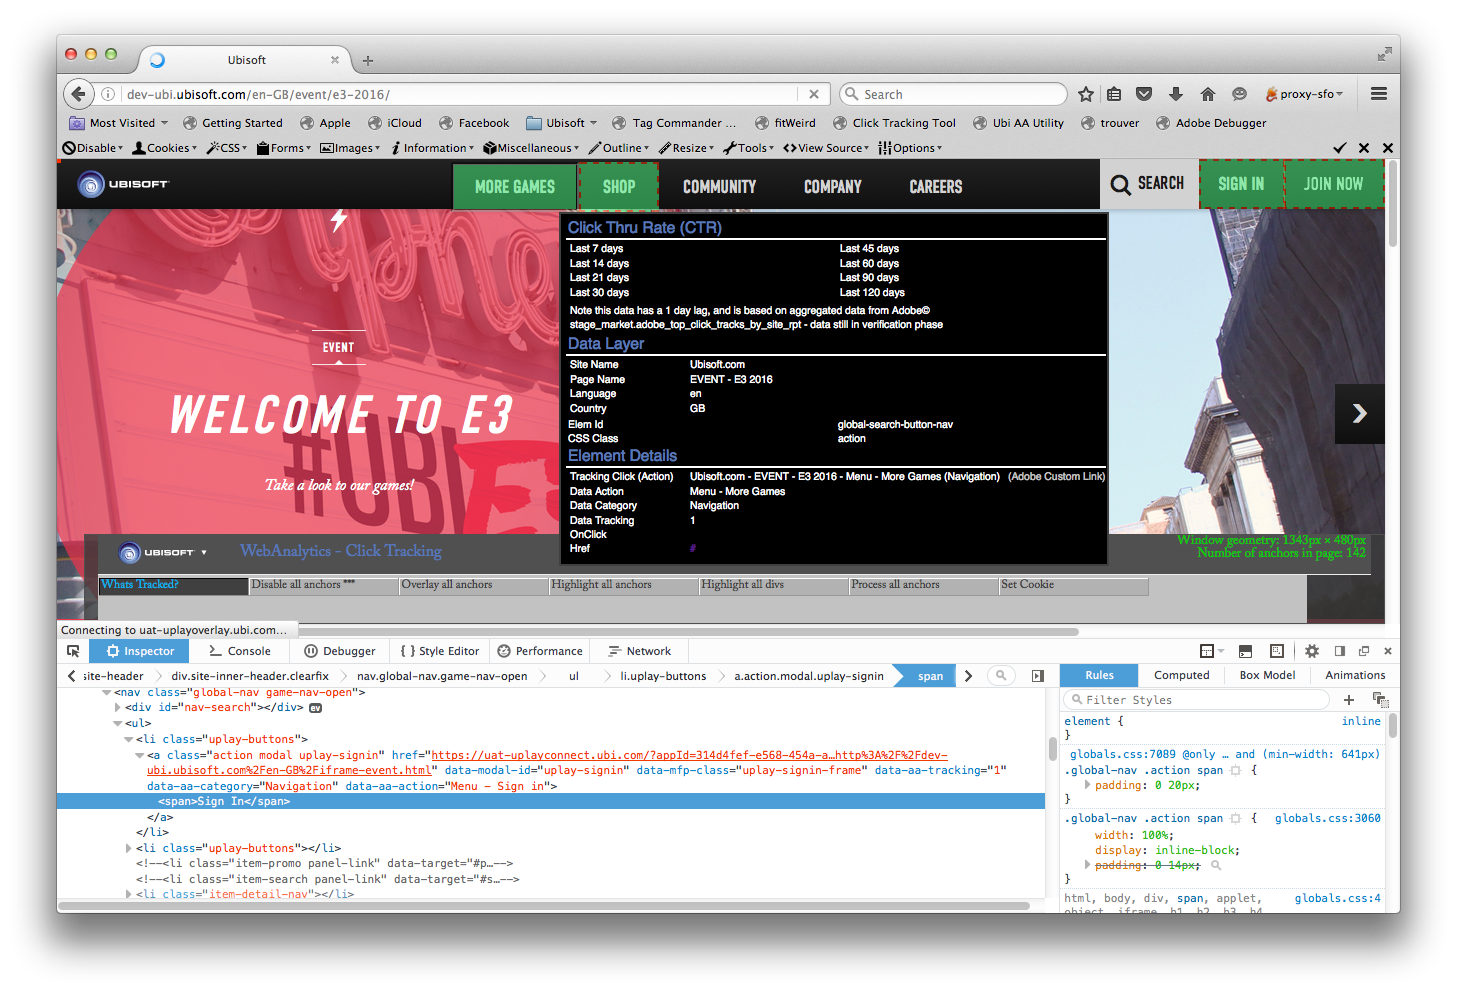The width and height of the screenshot is (1457, 992).
Task: Click the carousel next arrow
Action: tap(1359, 414)
